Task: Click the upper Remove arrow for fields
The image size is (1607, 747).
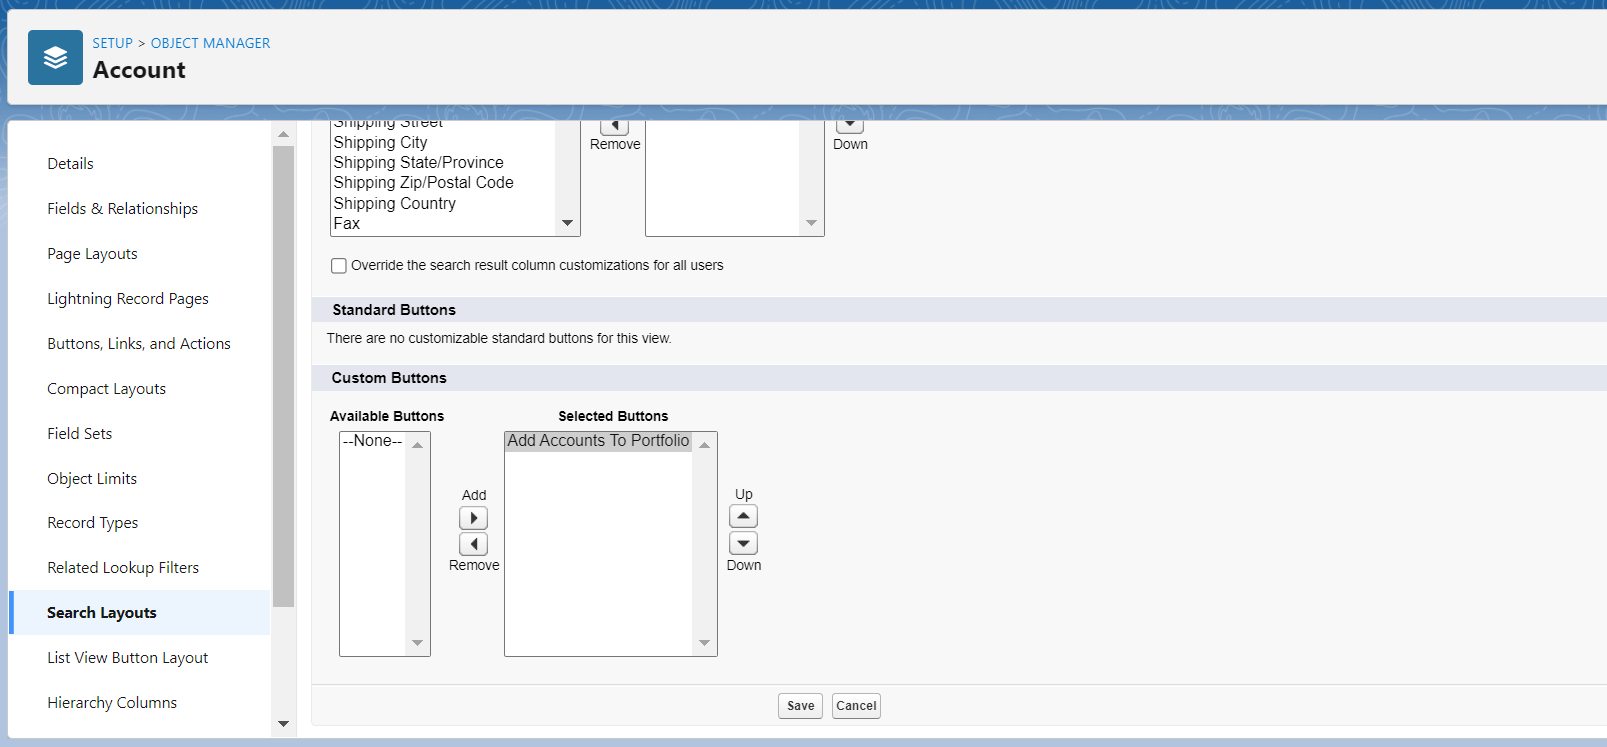Action: click(614, 126)
